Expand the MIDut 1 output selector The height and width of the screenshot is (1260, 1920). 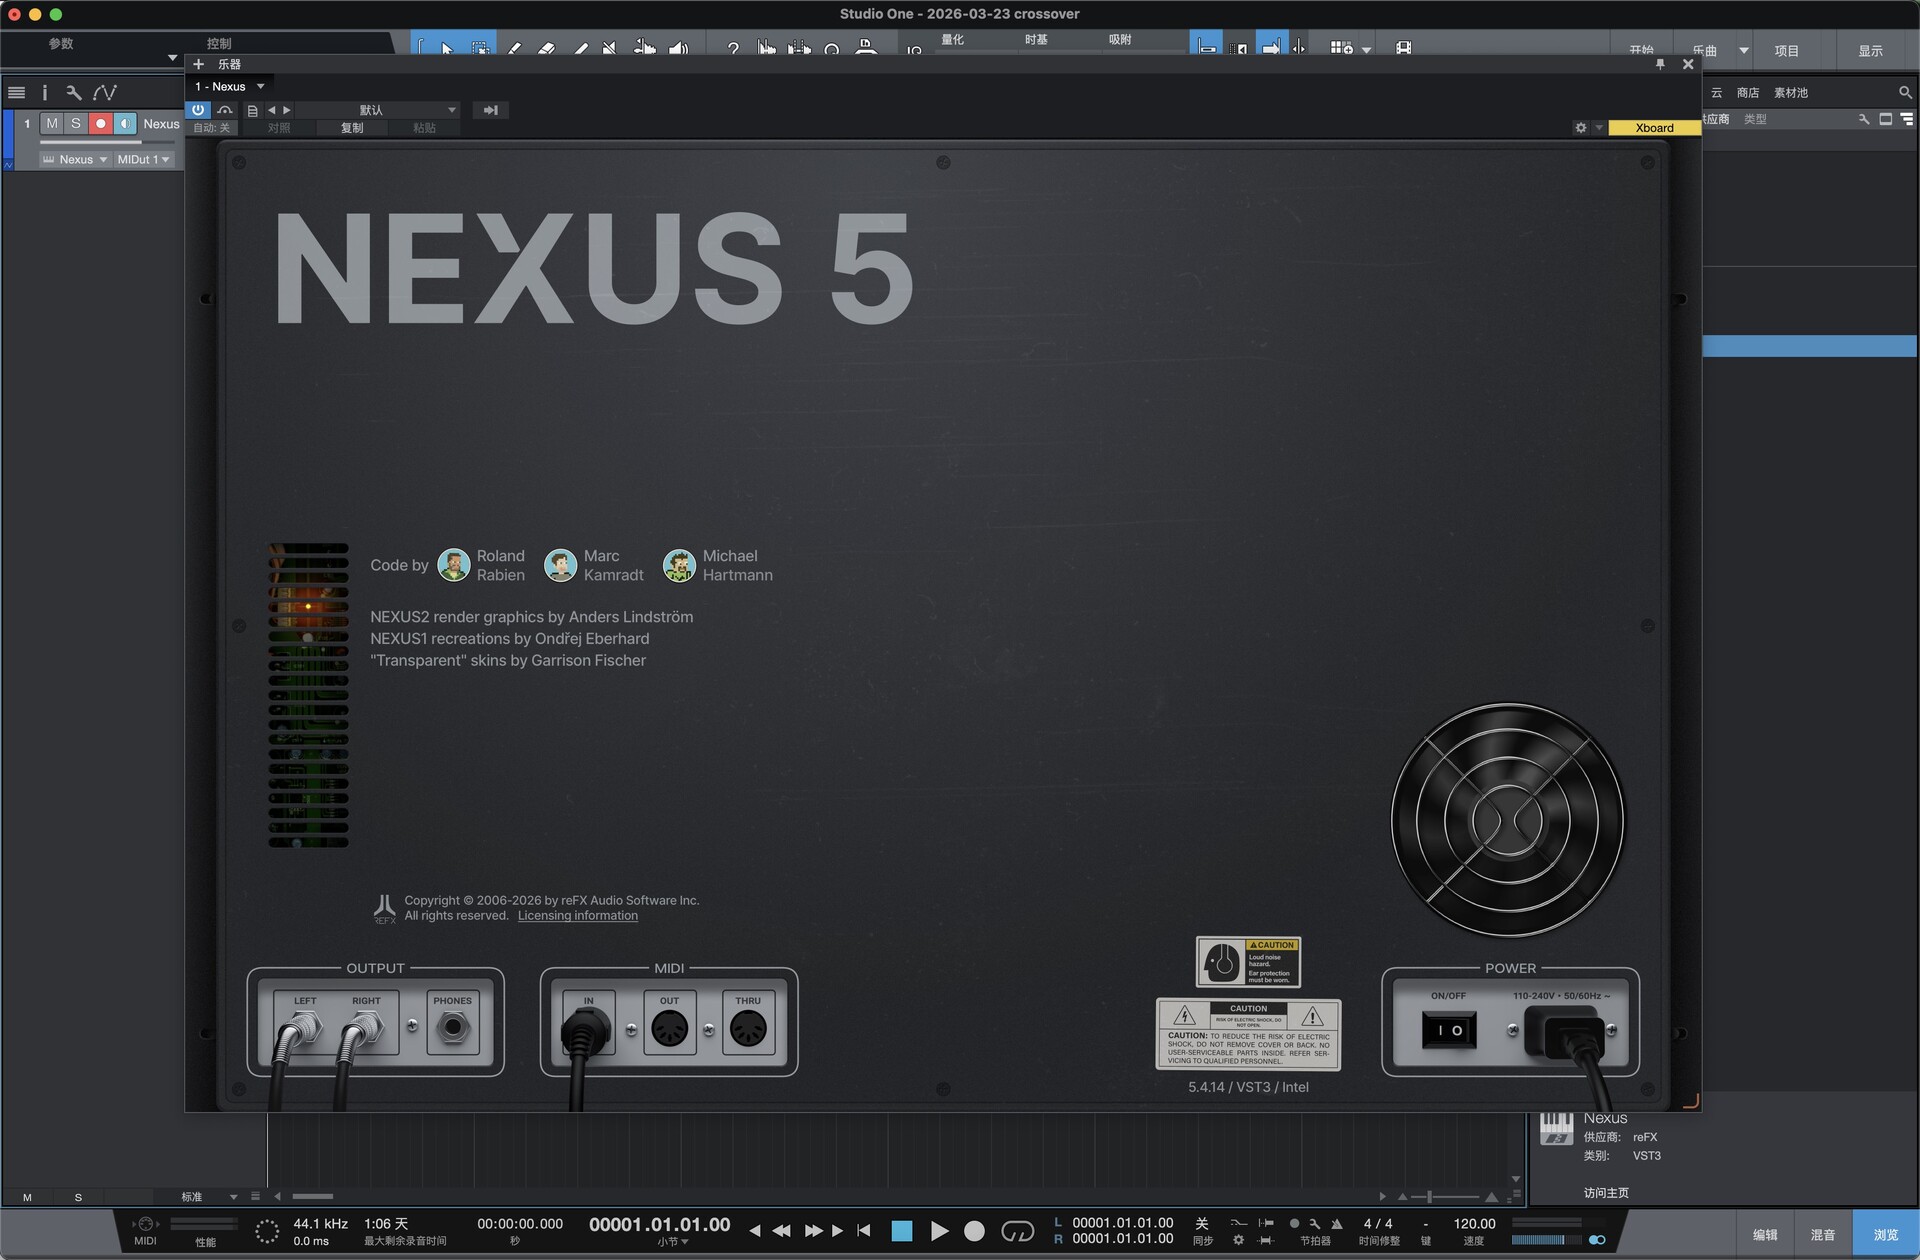tap(144, 160)
